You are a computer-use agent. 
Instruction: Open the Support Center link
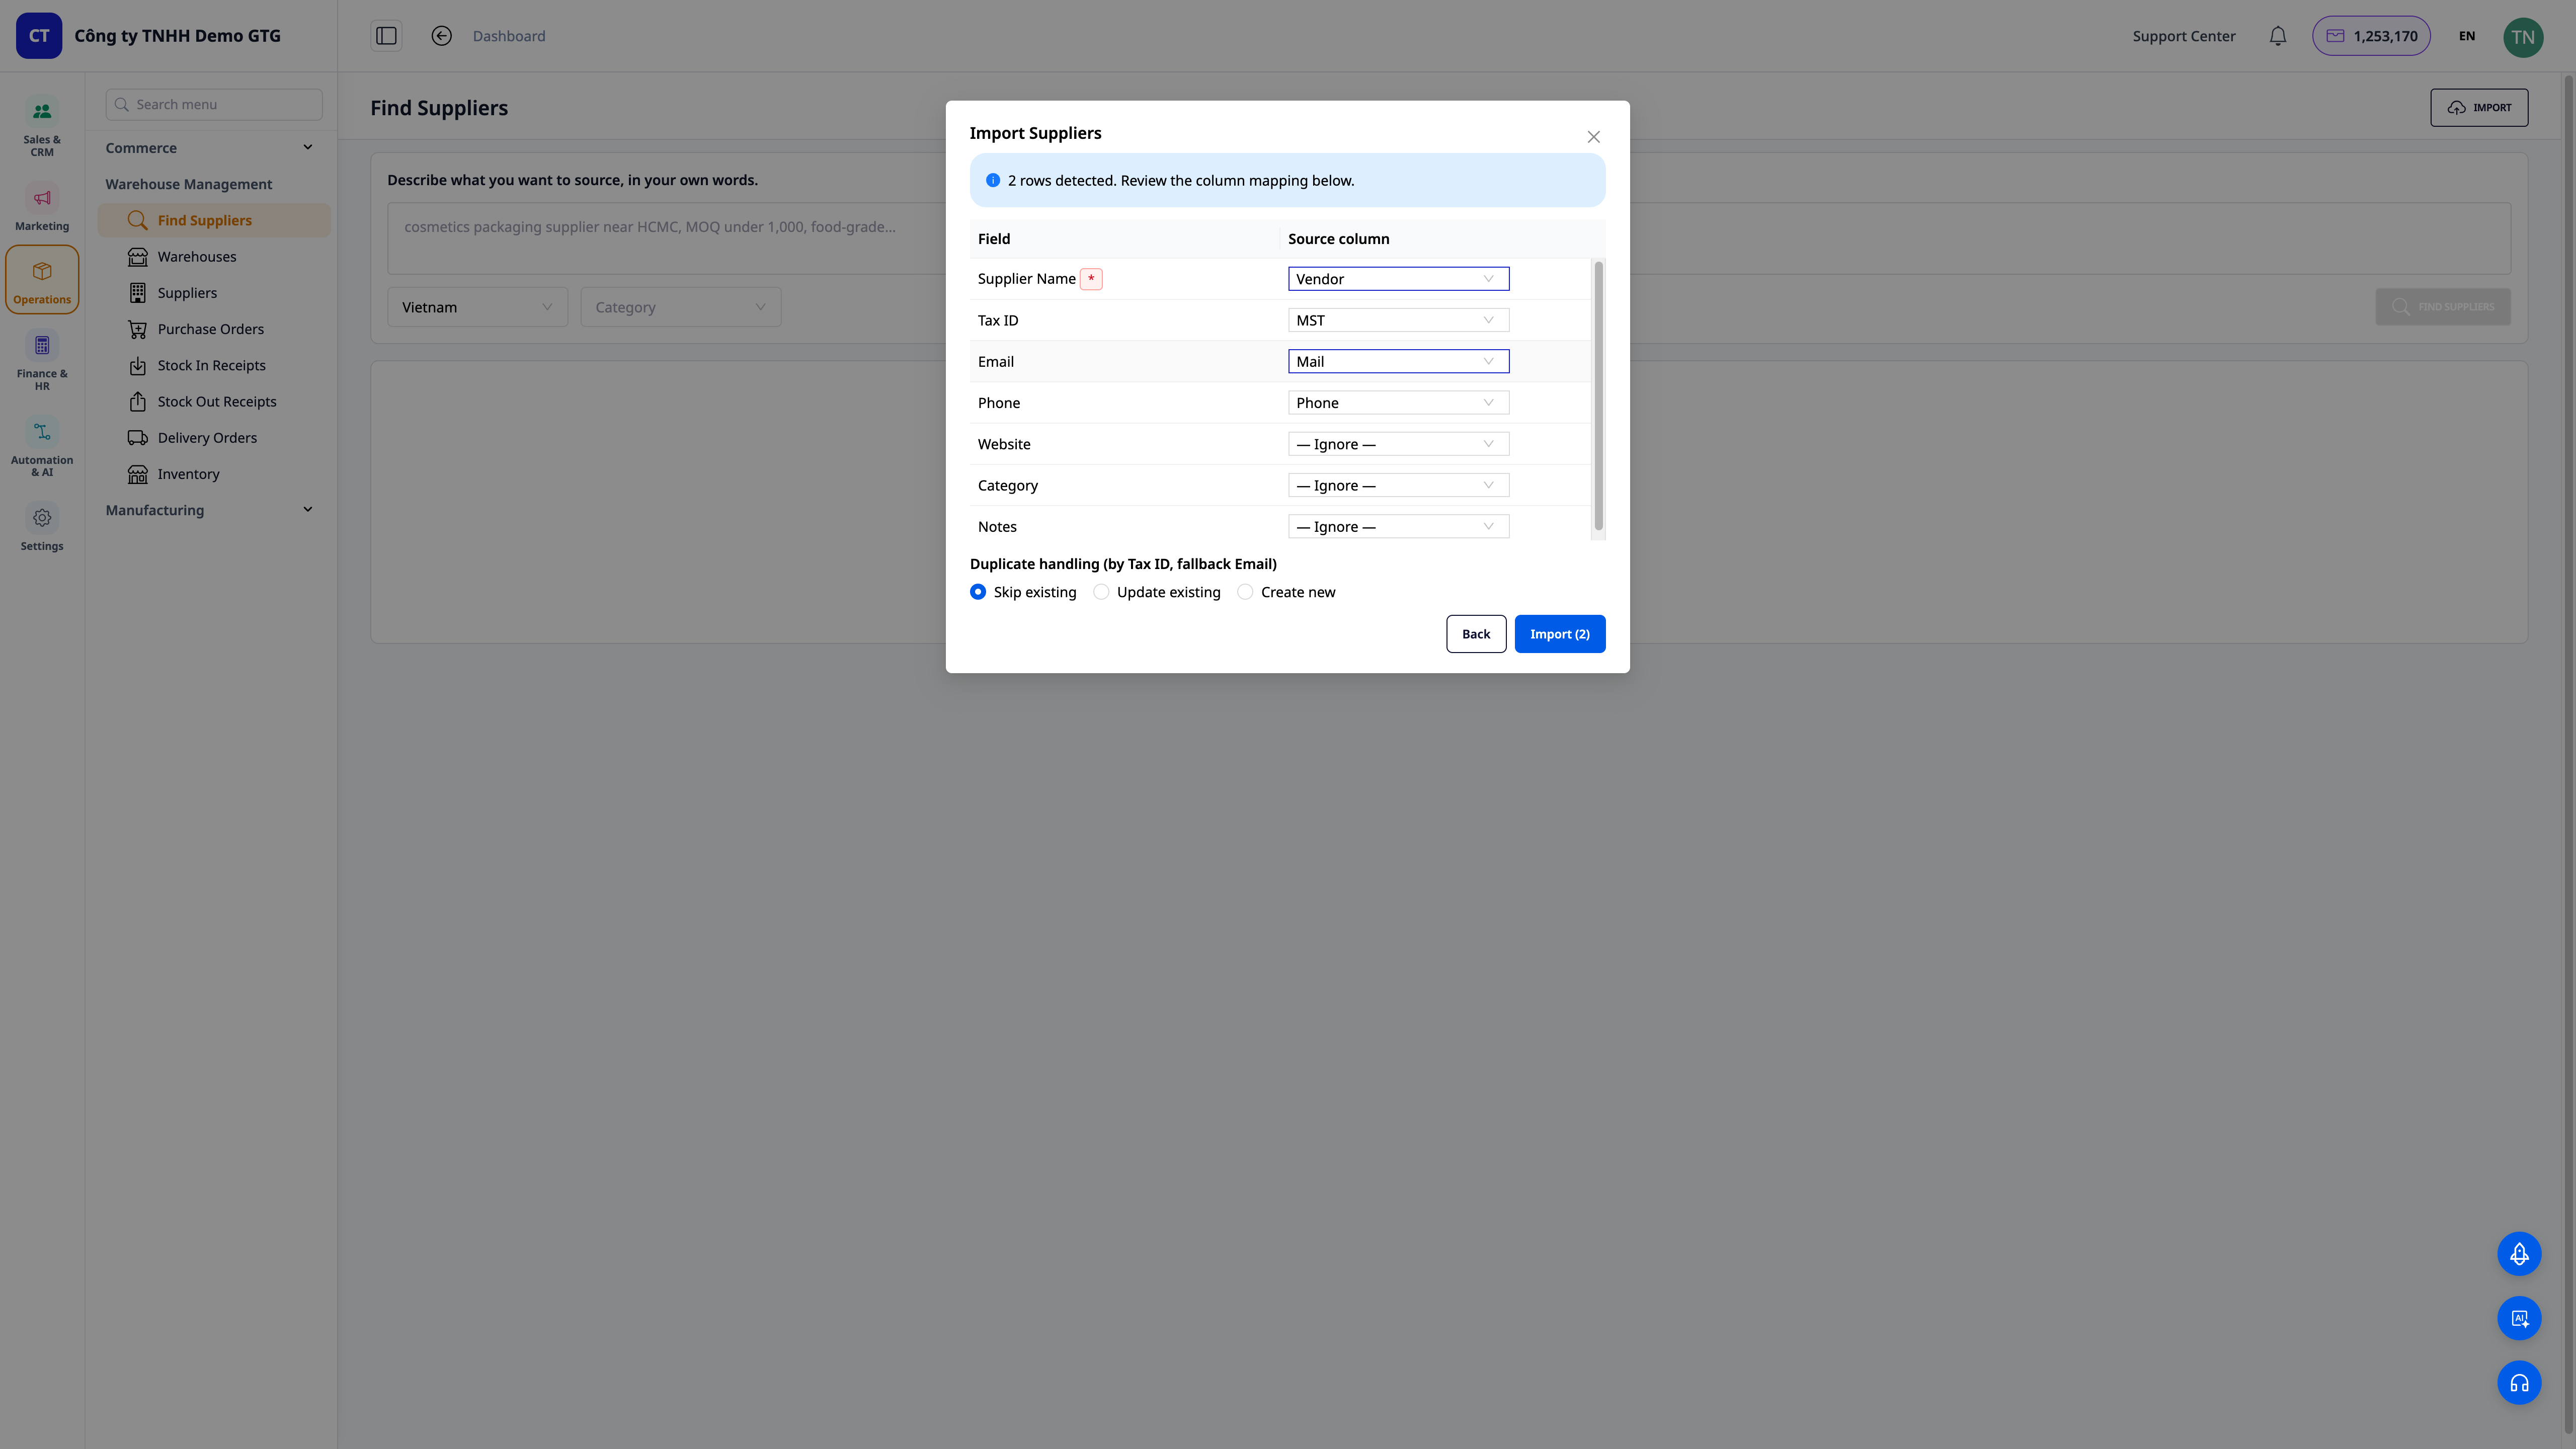click(2183, 36)
